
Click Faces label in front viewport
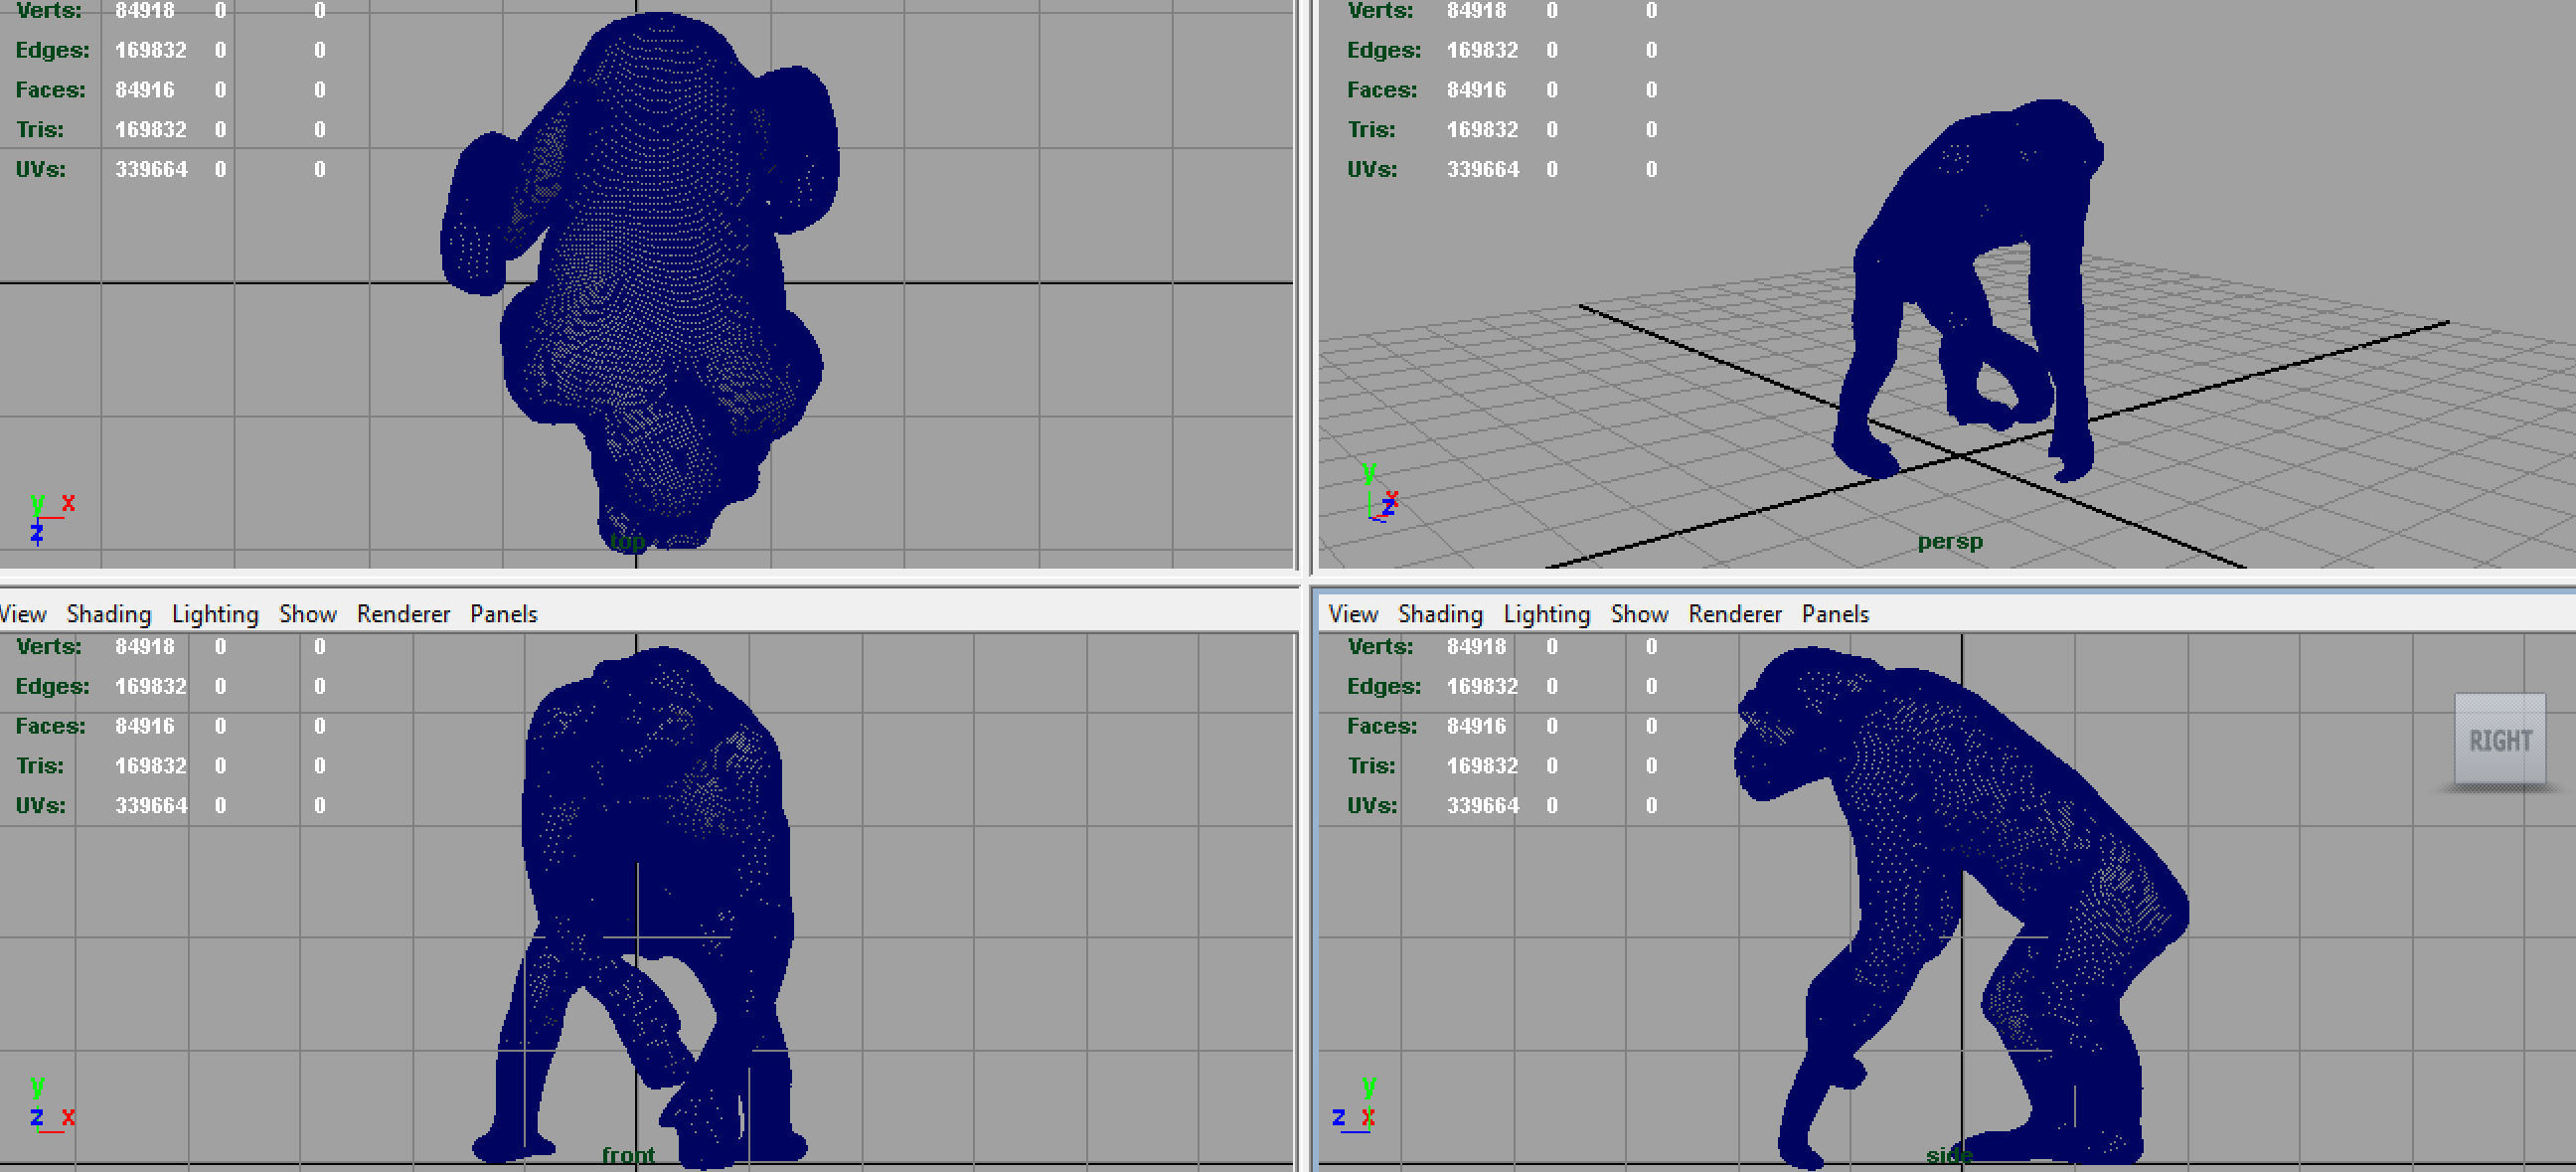pos(50,726)
